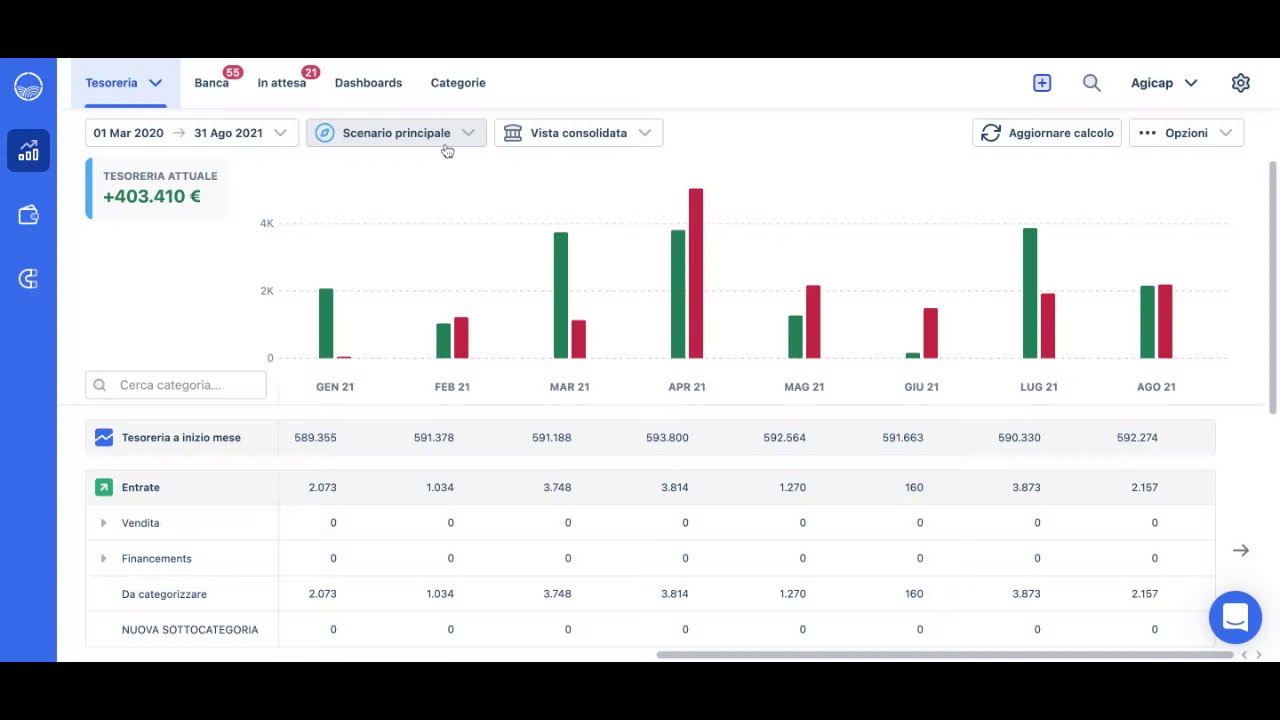Expand the Financements category row
This screenshot has width=1280, height=720.
pyautogui.click(x=103, y=558)
